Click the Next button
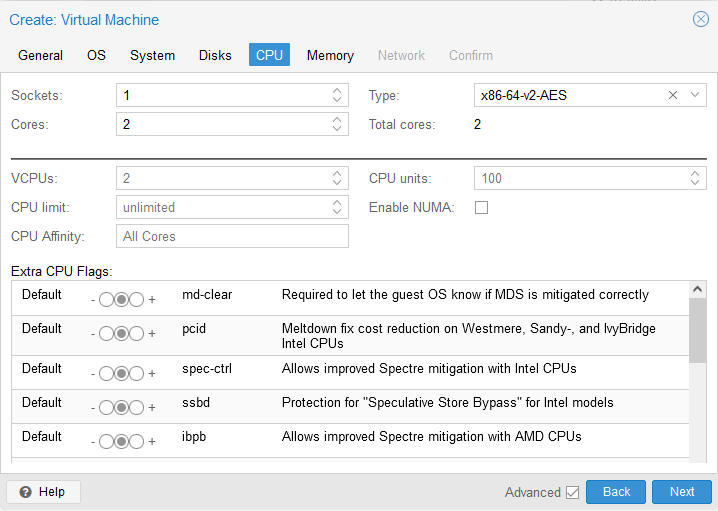Viewport: 718px width, 511px height. [682, 492]
